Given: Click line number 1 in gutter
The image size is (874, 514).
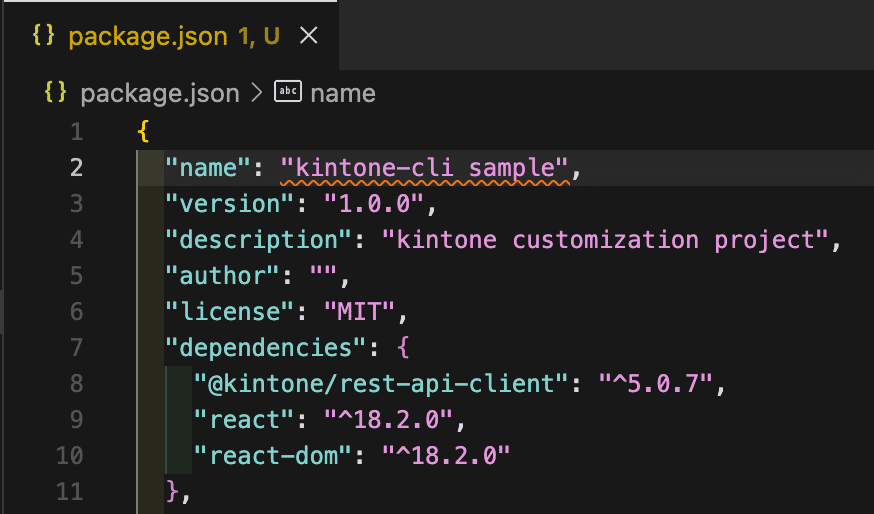Looking at the screenshot, I should click(76, 132).
